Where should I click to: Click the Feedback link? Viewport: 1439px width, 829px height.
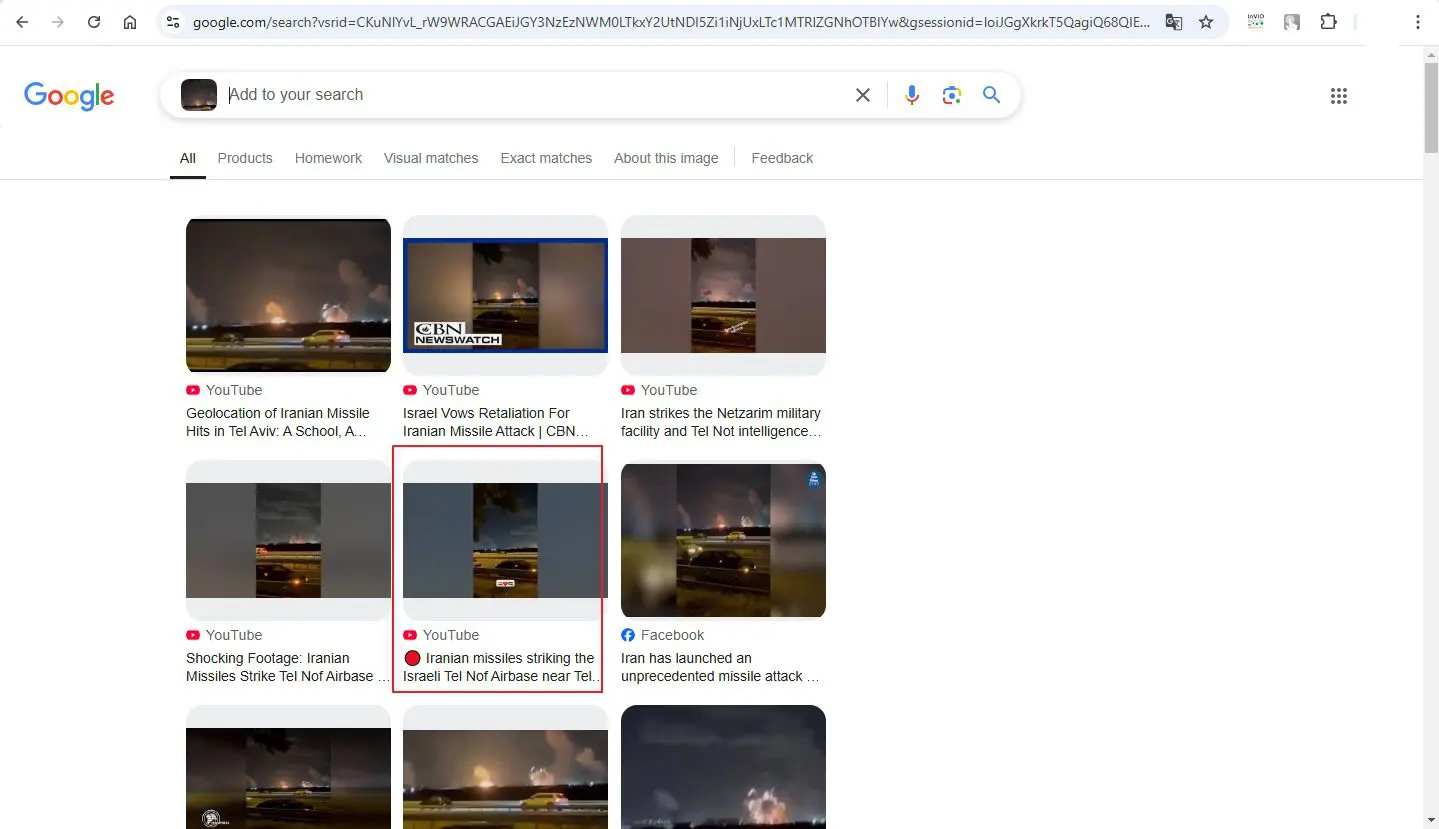click(782, 158)
